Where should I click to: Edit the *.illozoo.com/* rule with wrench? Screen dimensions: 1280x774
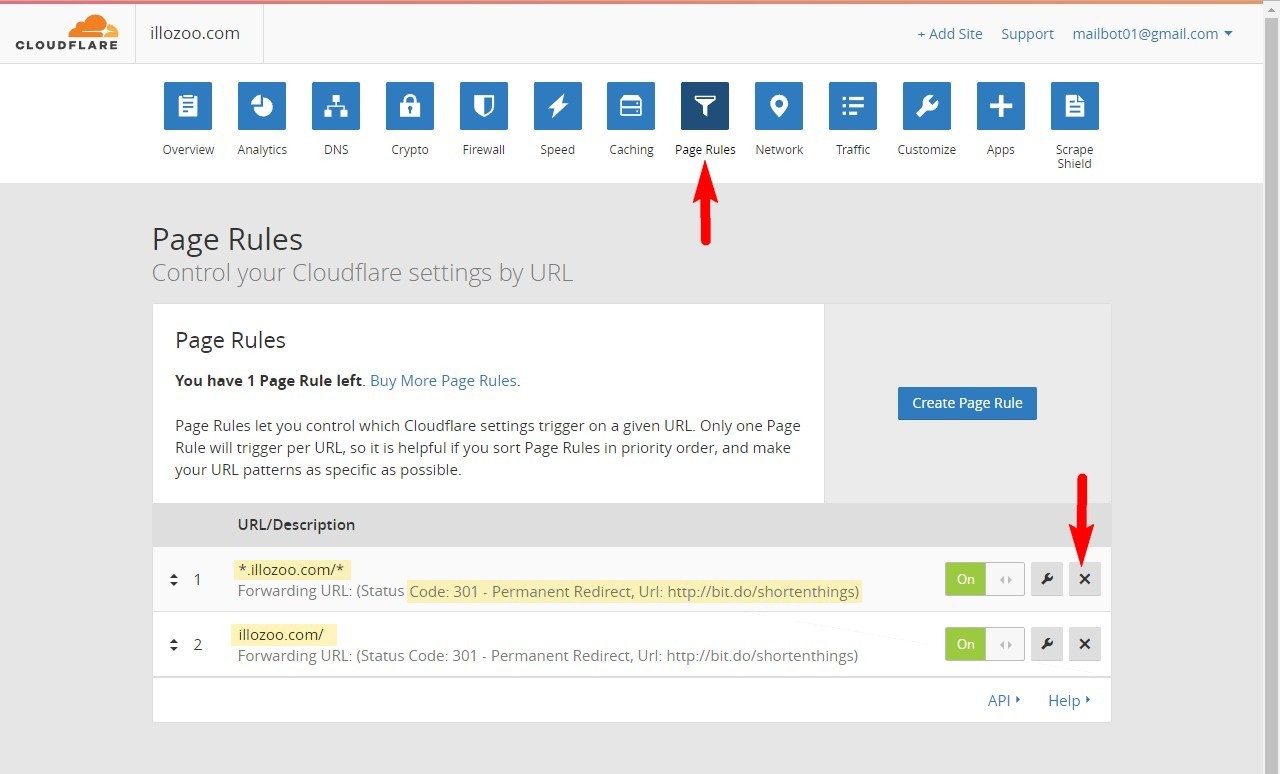[1047, 579]
